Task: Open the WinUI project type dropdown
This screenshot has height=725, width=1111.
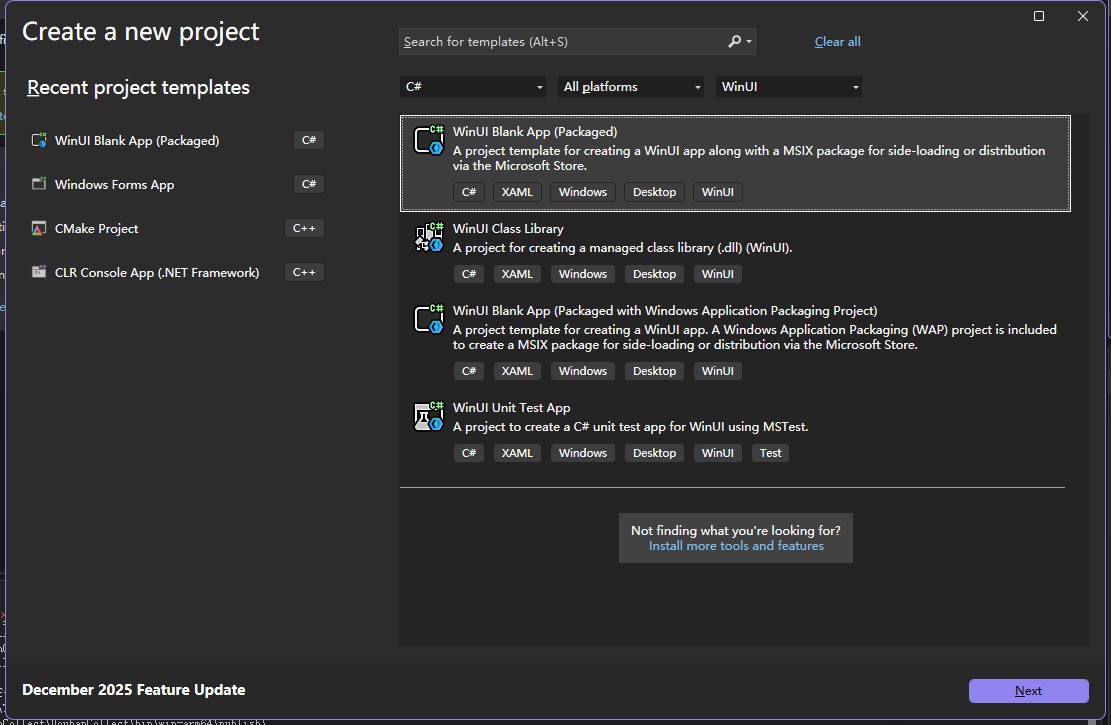Action: (789, 87)
